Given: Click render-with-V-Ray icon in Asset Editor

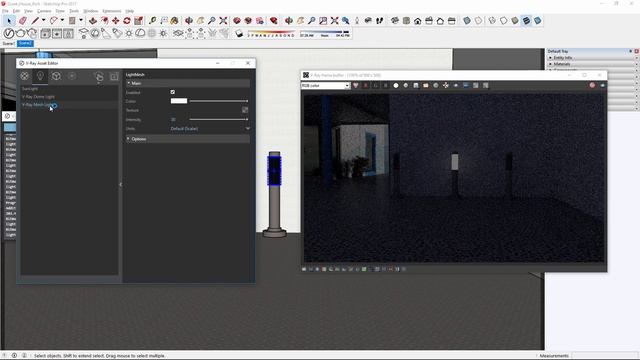Looking at the screenshot, I should (99, 76).
